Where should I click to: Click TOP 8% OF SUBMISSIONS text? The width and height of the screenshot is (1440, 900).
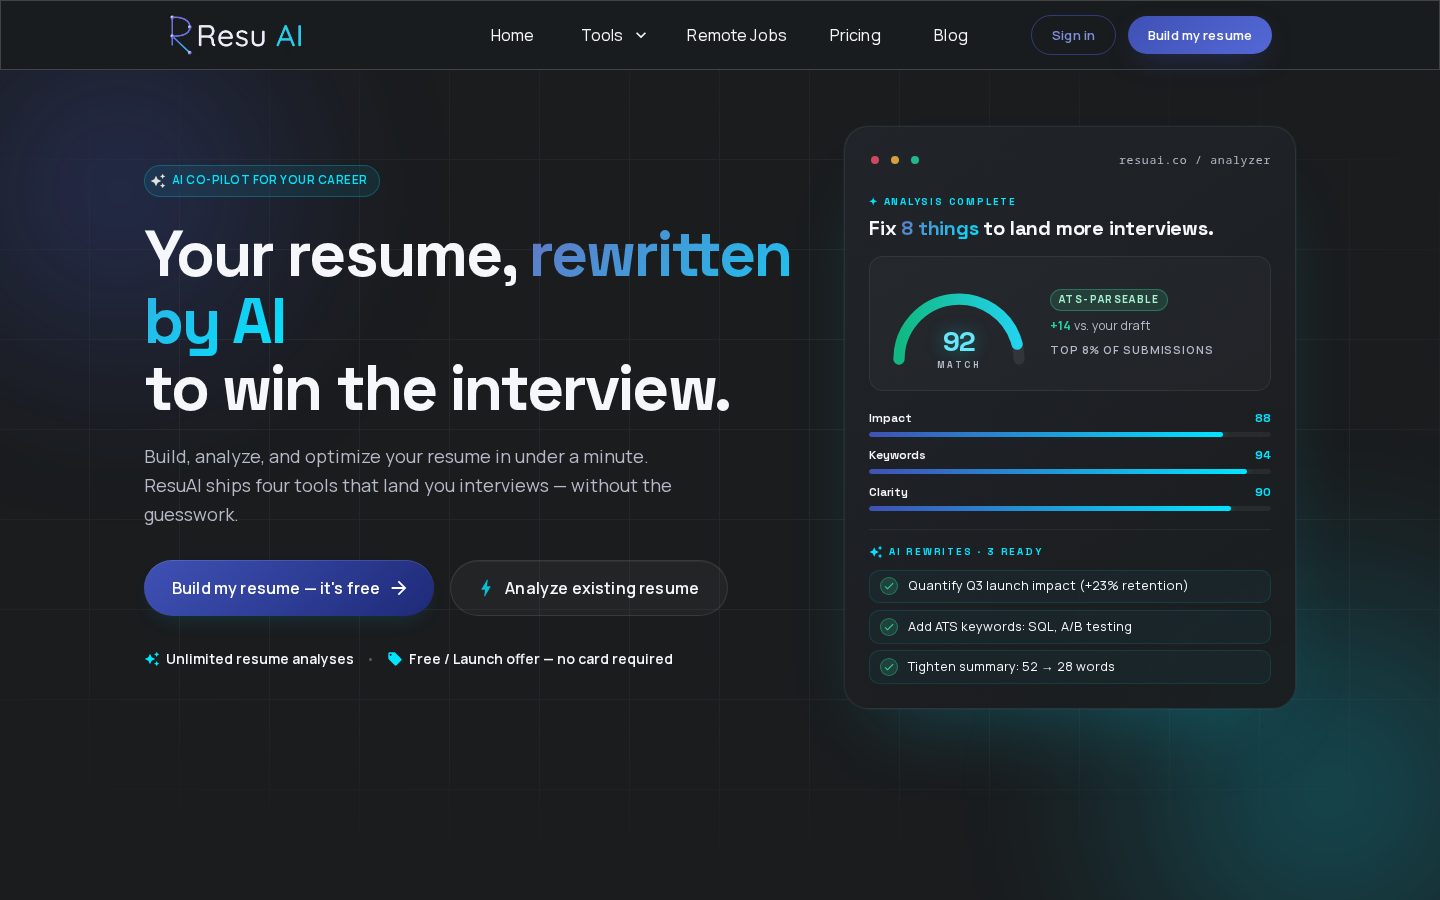pyautogui.click(x=1131, y=350)
